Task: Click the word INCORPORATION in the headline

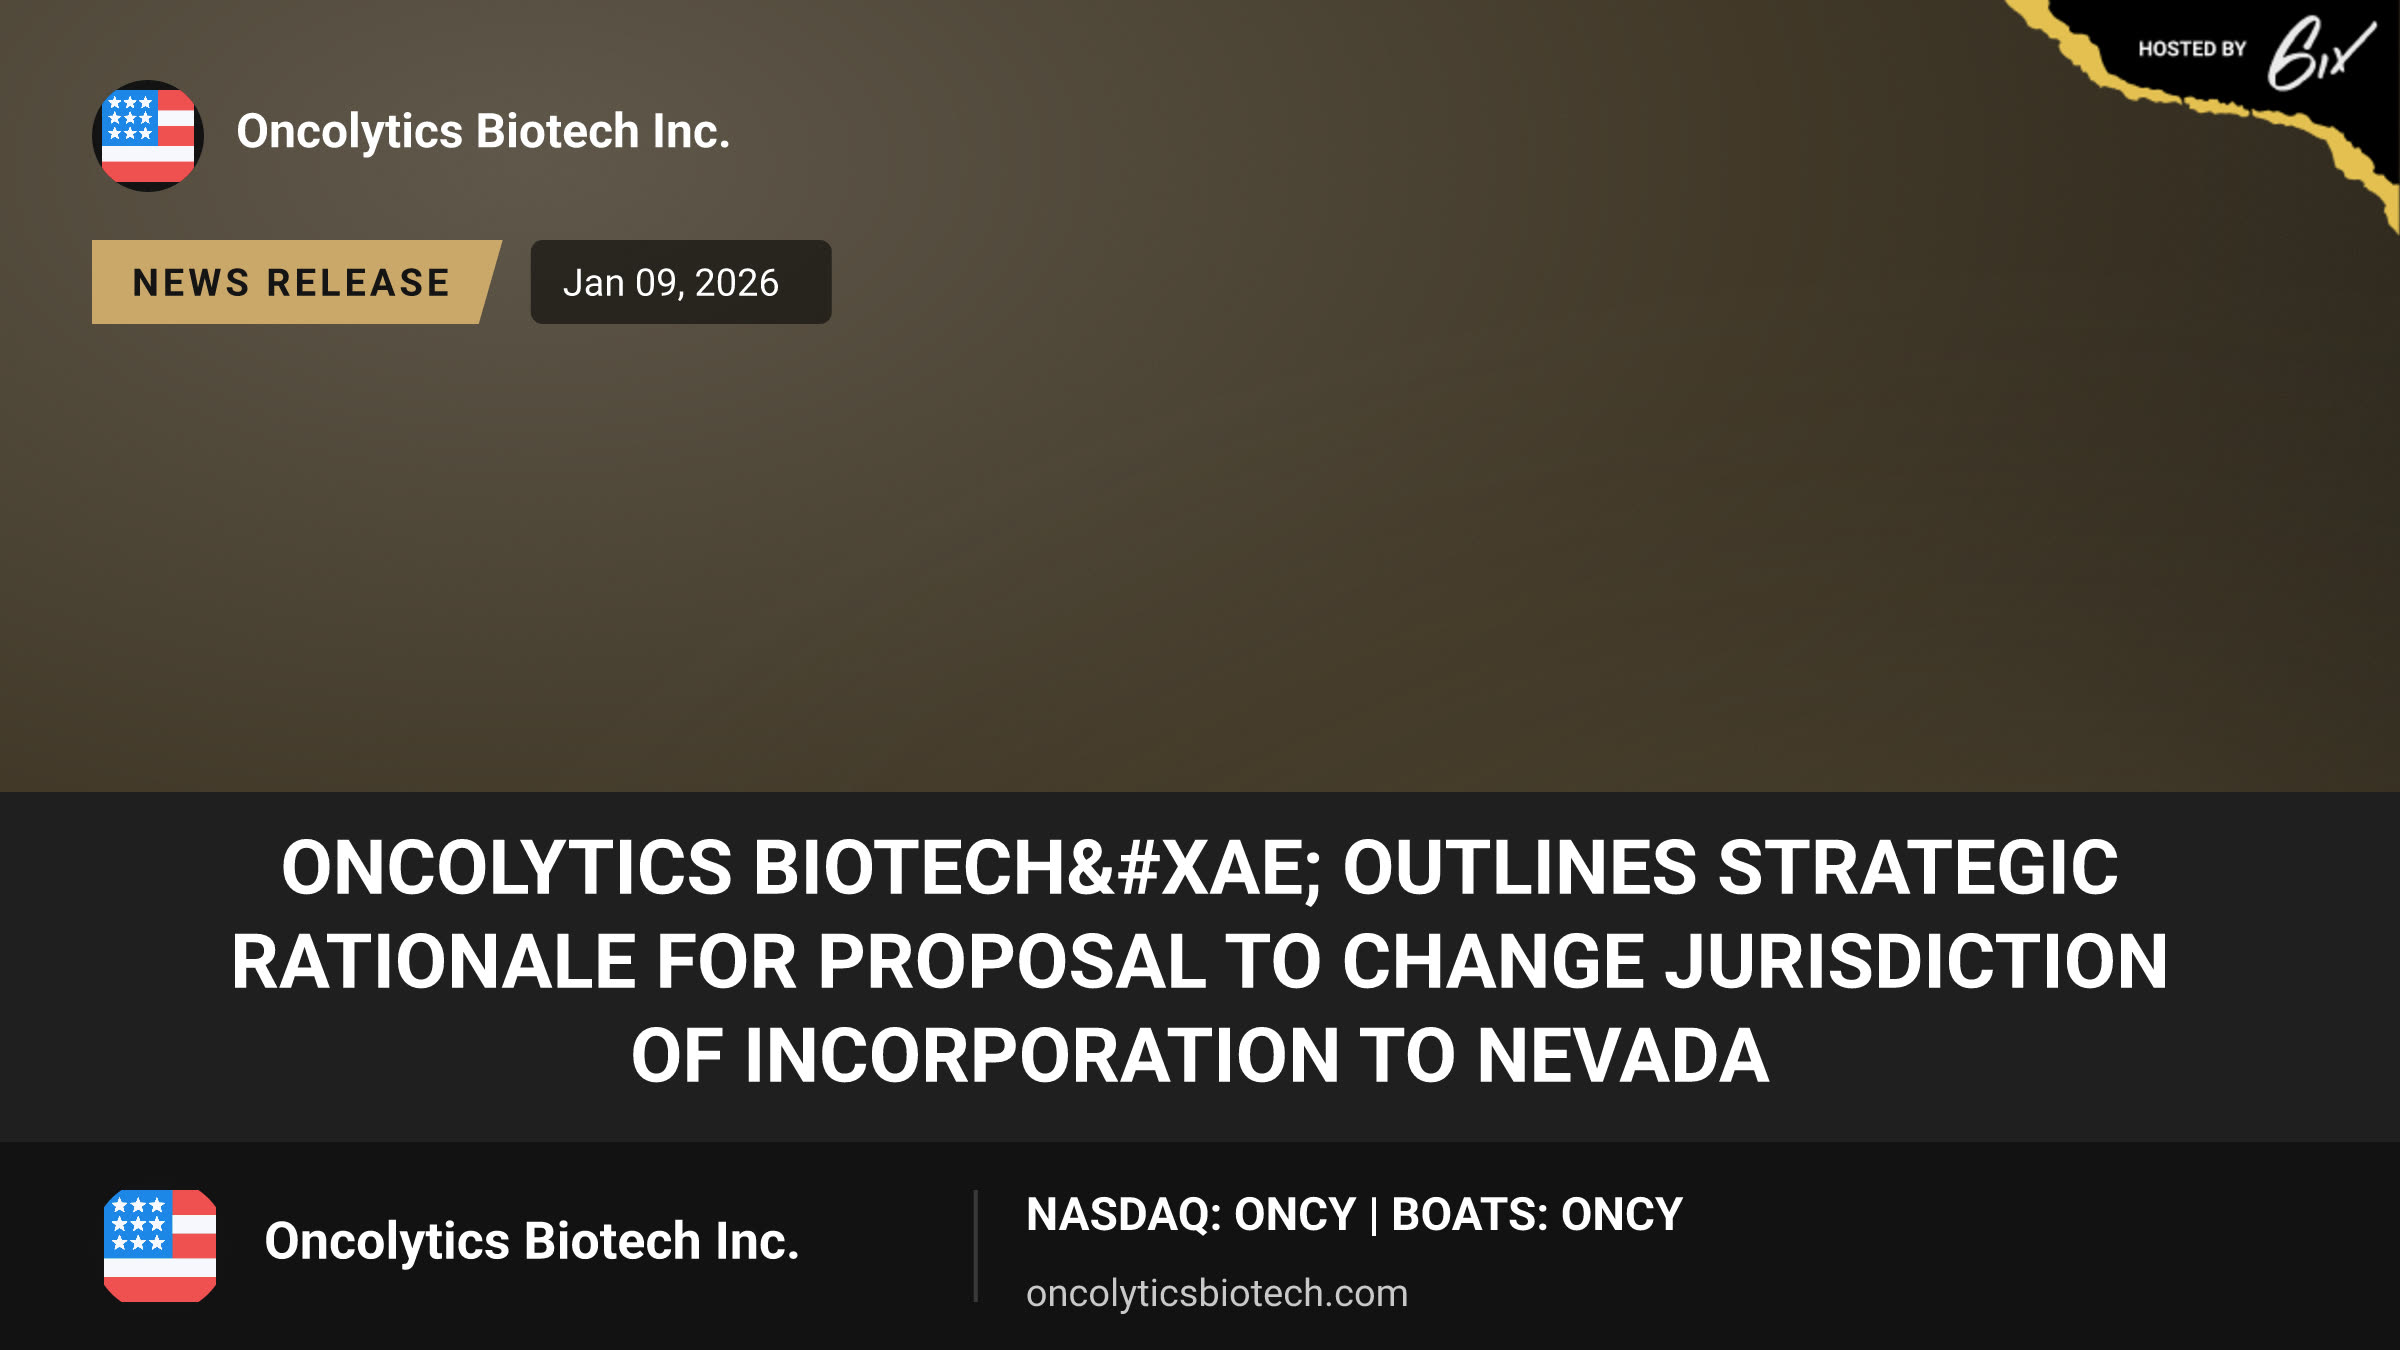Action: 1042,1056
